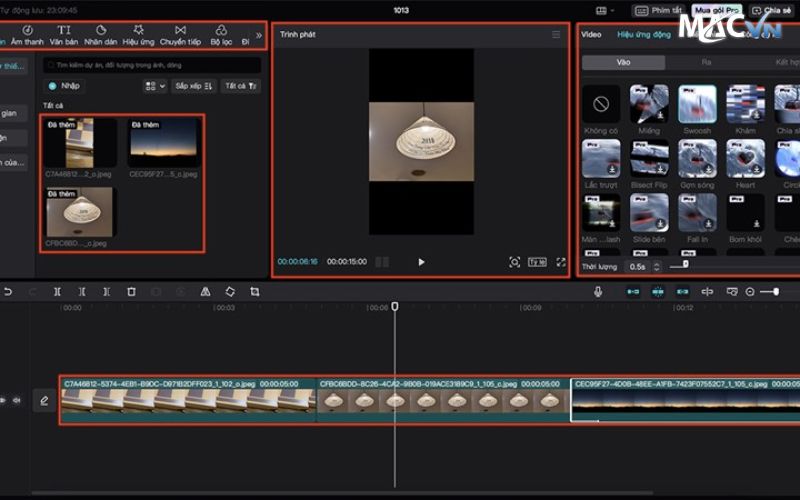Apply the Gợn sóng animation effect
Image resolution: width=800 pixels, height=500 pixels.
697,158
